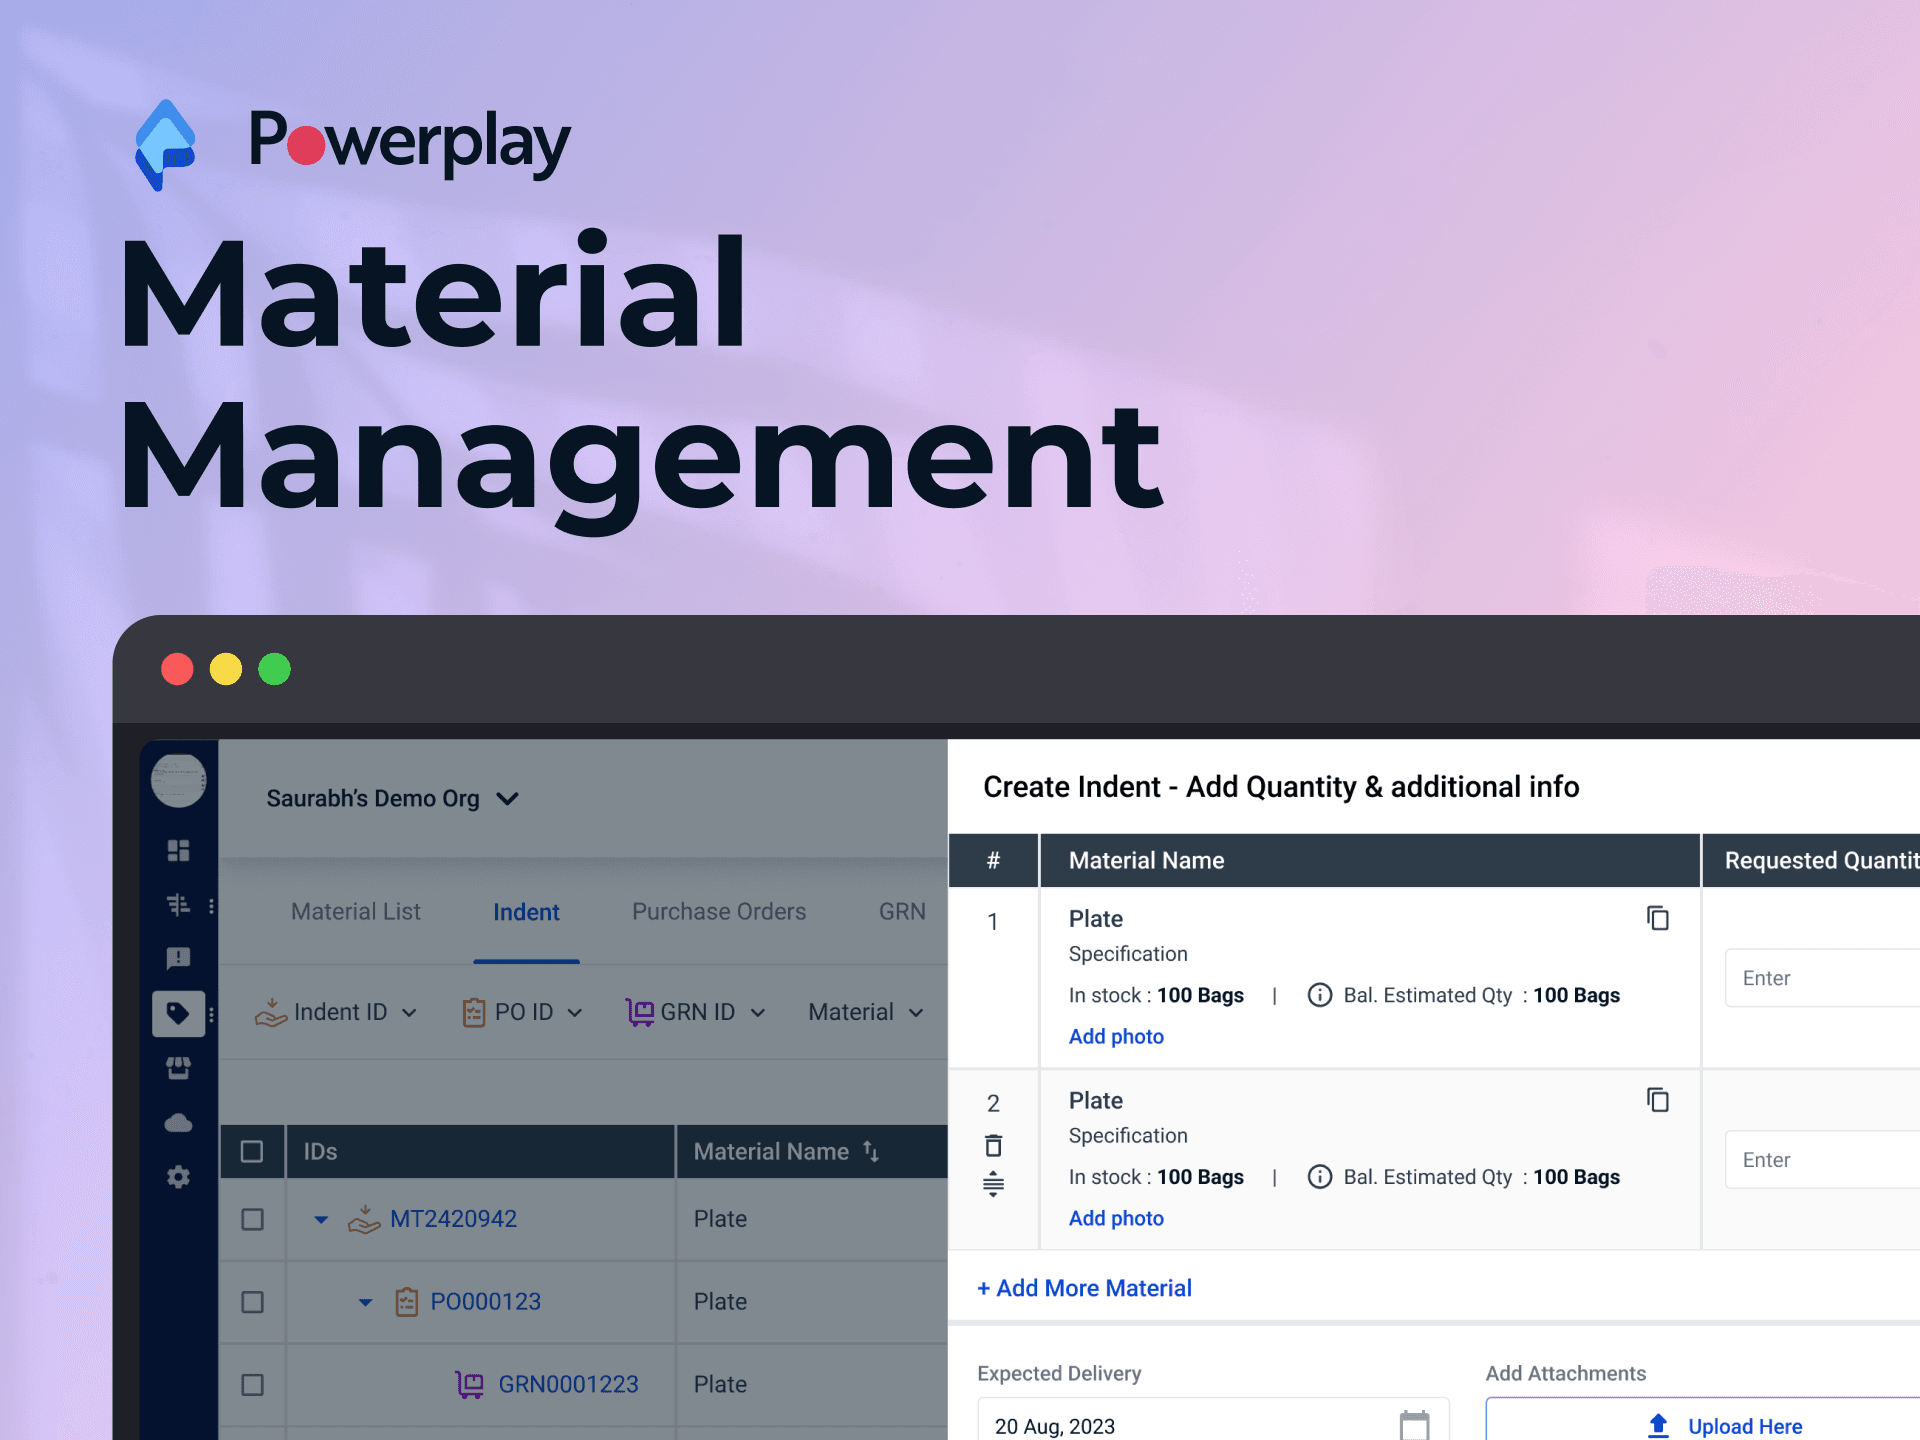
Task: Click copy icon for first Plate row
Action: pyautogui.click(x=1657, y=918)
